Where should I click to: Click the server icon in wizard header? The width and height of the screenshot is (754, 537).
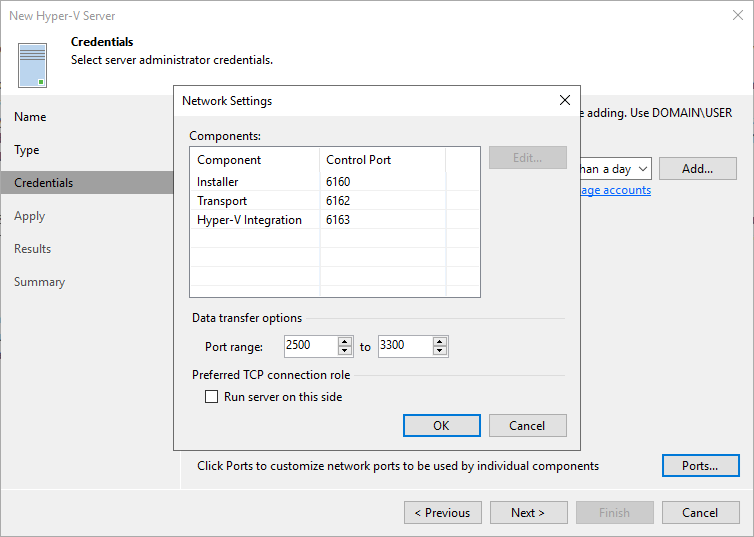pos(32,65)
